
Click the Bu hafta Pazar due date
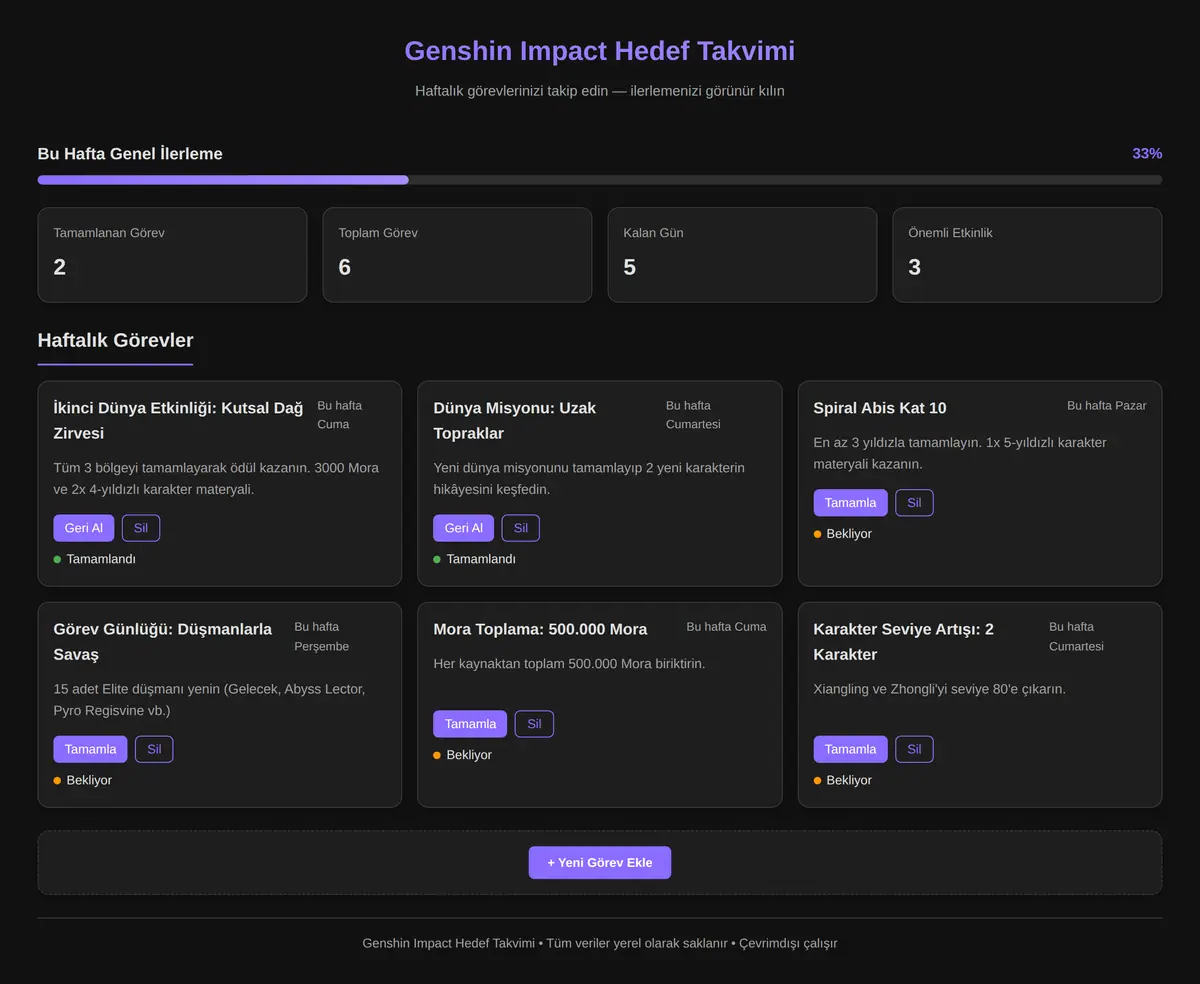[1107, 406]
